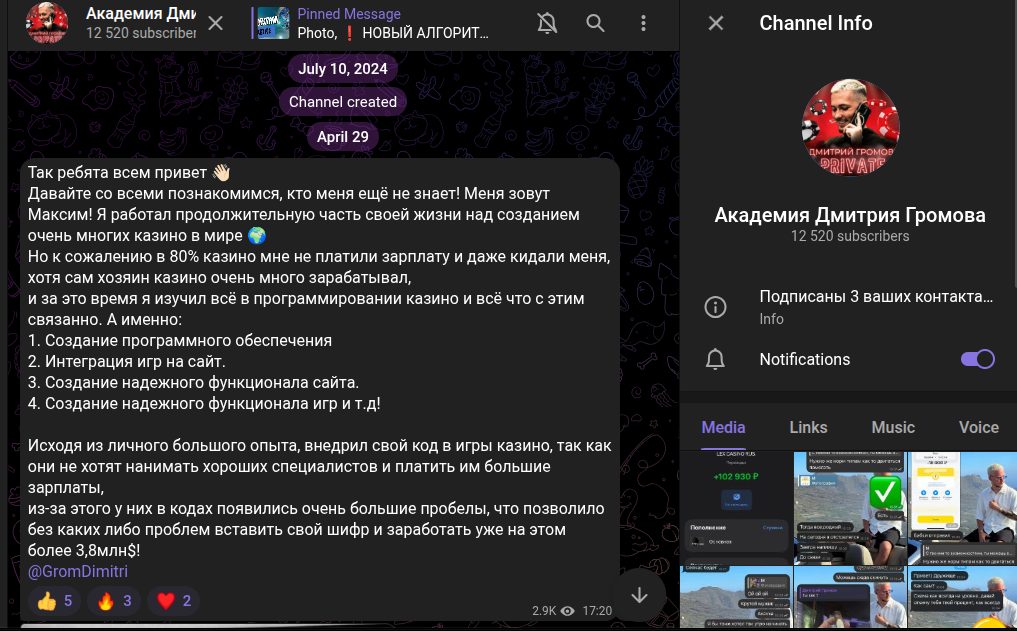The height and width of the screenshot is (631, 1017).
Task: Jump to the pinned message 'НОВЫЙ АЛГОРИТ…'
Action: (393, 33)
